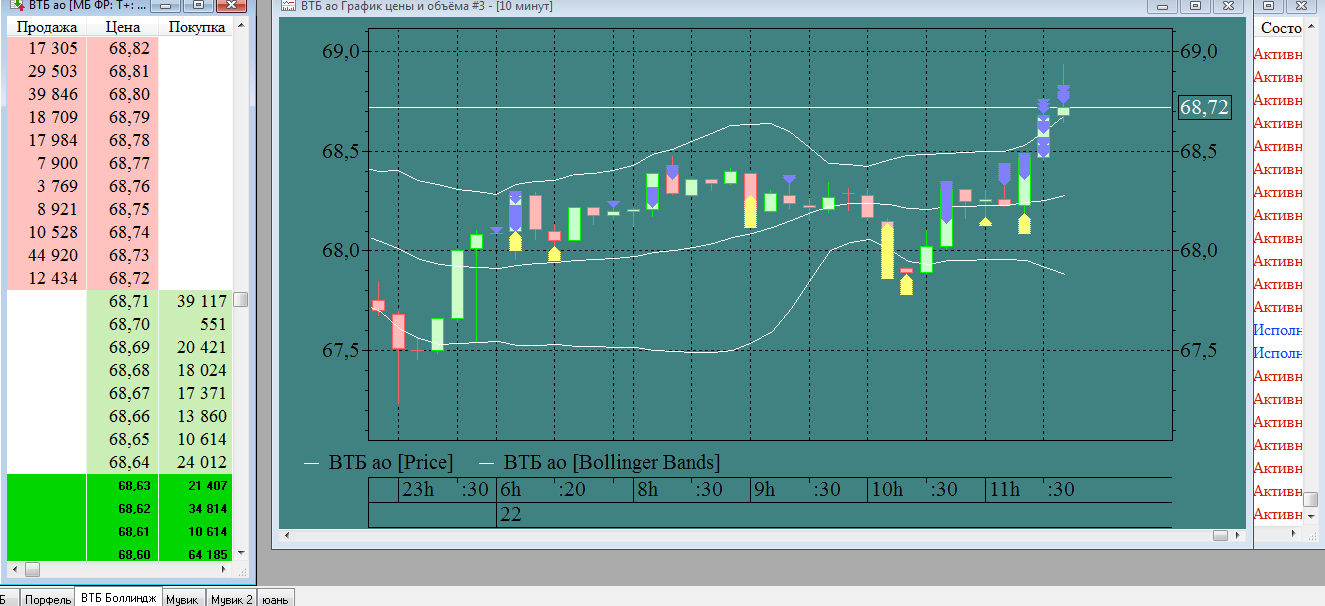1325x606 pixels.
Task: Click buy volume 20 421
Action: (x=196, y=347)
